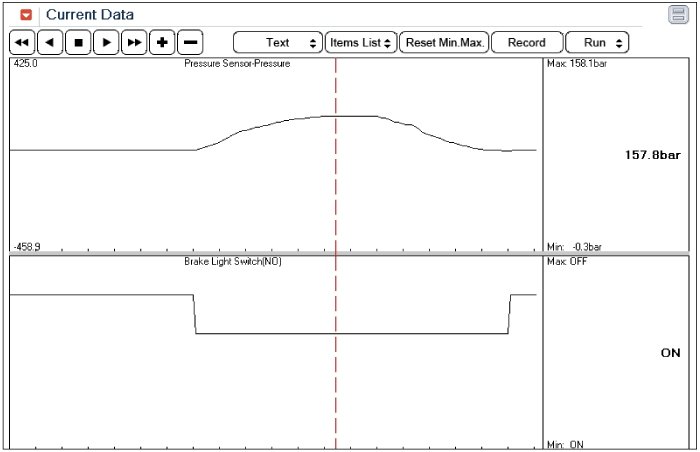Start recording with the Record button

(x=526, y=43)
